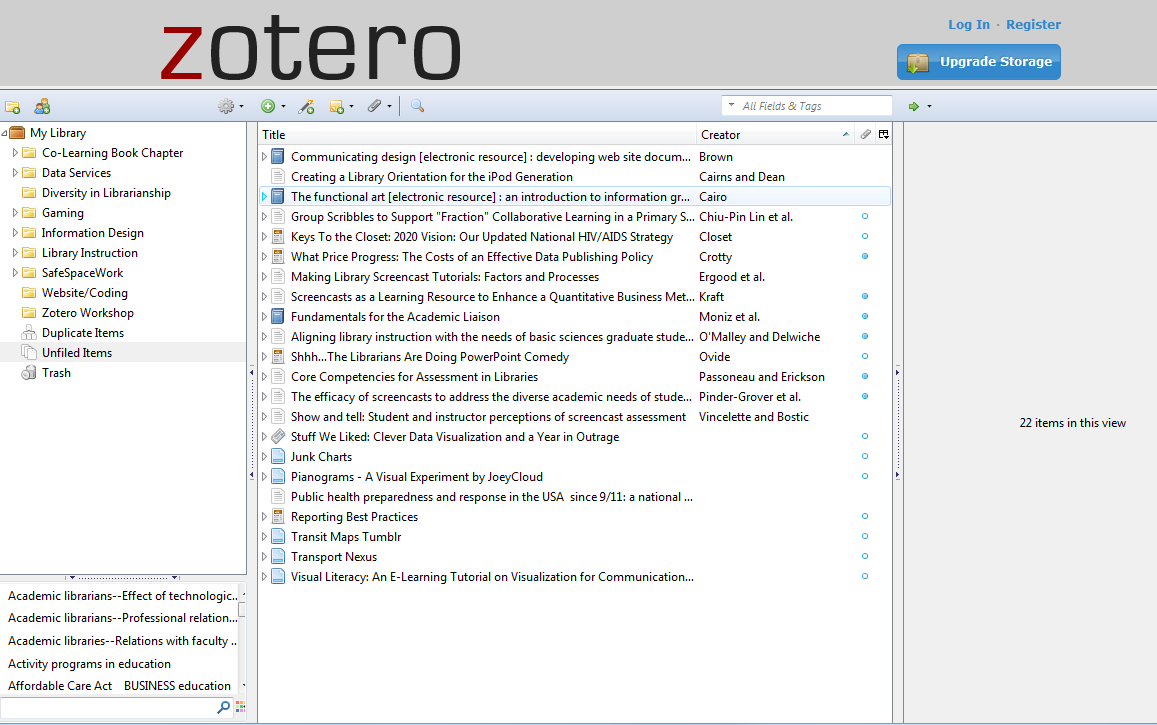The width and height of the screenshot is (1157, 725).
Task: Sort items by the Title column header
Action: tap(400, 134)
